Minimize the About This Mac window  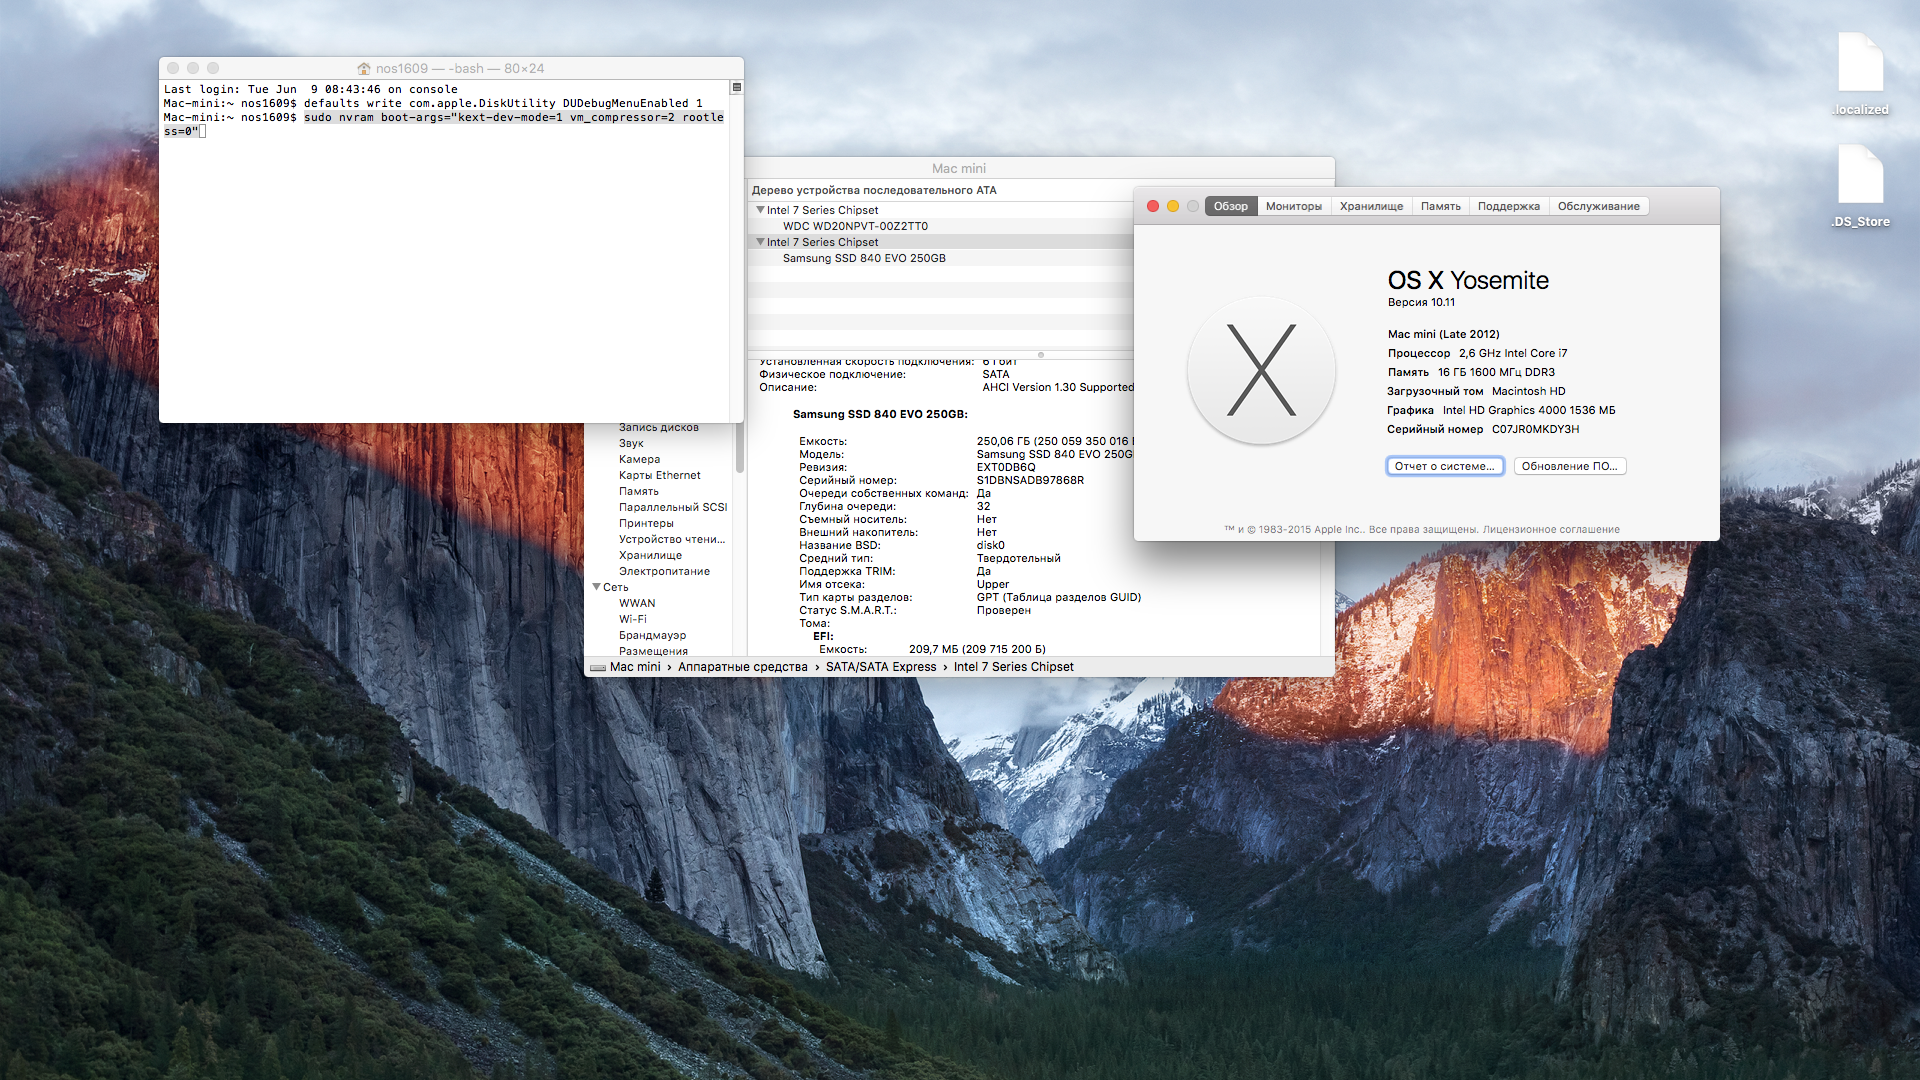(1173, 206)
